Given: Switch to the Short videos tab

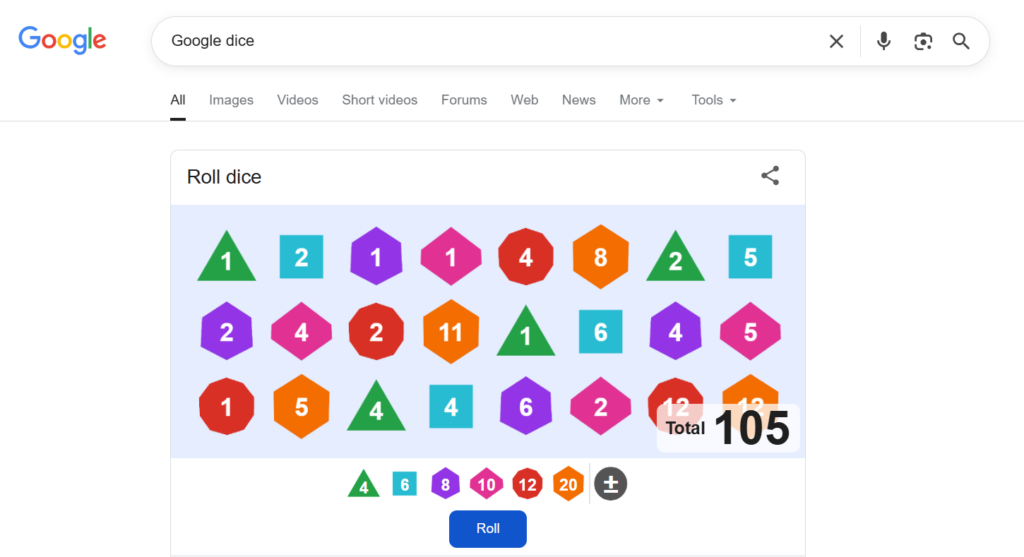Looking at the screenshot, I should pyautogui.click(x=379, y=100).
